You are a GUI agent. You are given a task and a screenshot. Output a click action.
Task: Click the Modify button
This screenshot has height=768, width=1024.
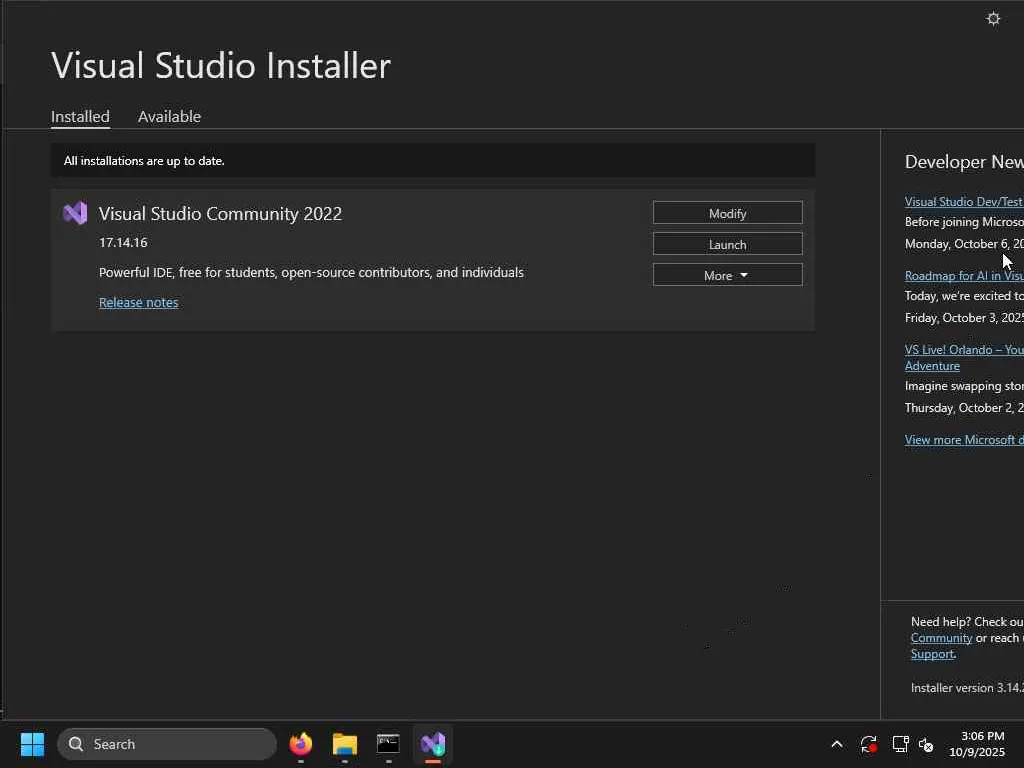pyautogui.click(x=728, y=213)
